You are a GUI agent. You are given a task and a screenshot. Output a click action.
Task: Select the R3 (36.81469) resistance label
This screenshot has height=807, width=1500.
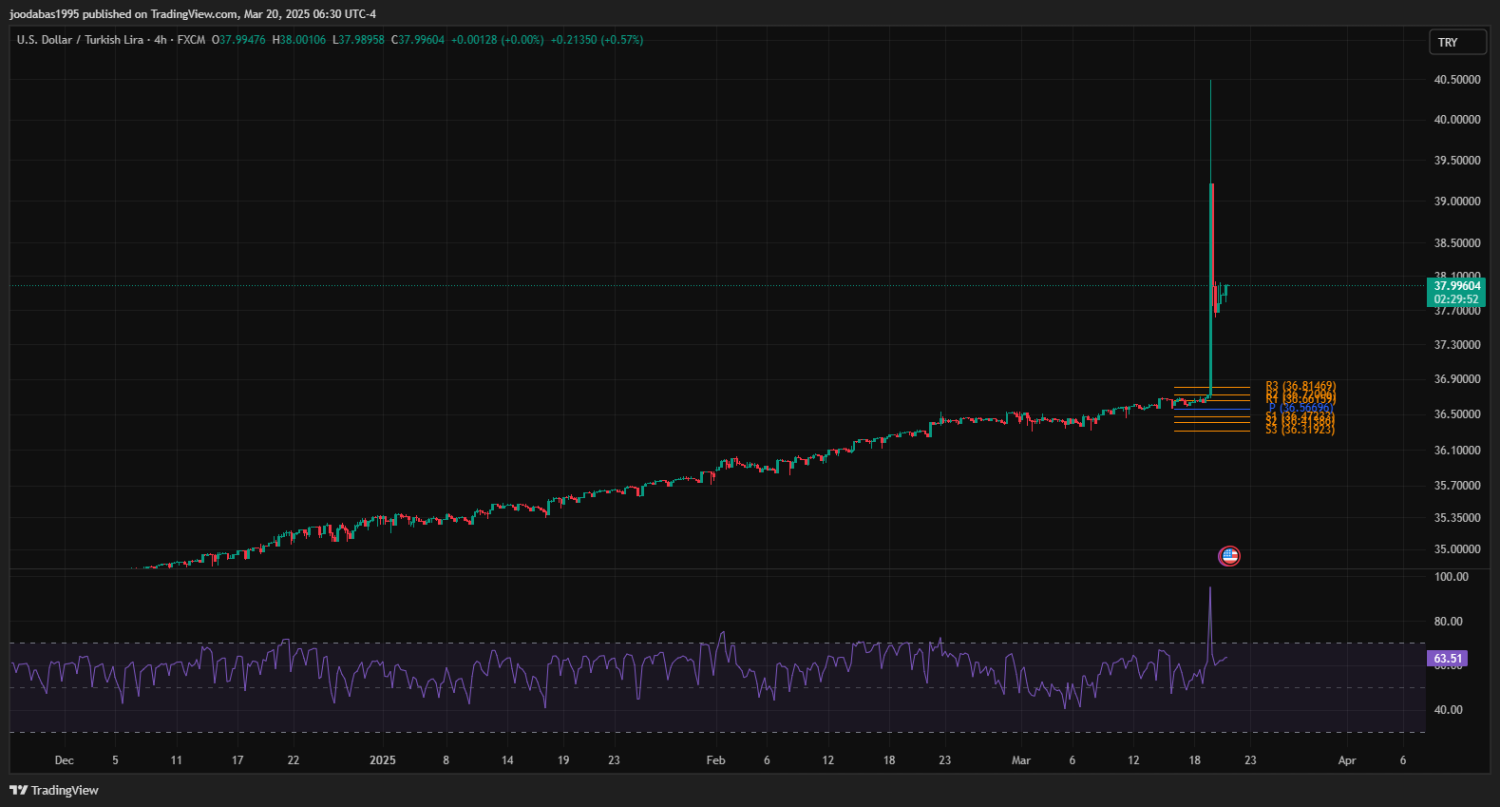point(1300,386)
